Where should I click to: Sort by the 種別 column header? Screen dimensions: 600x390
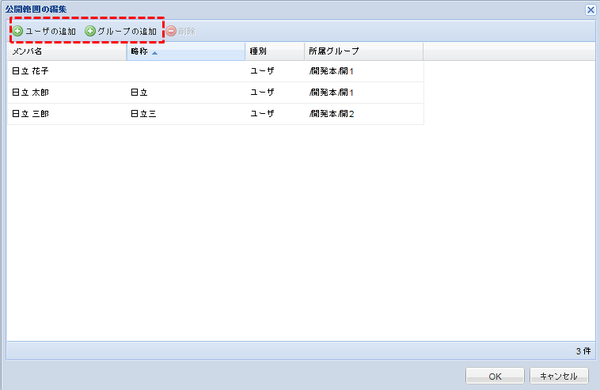[x=275, y=51]
